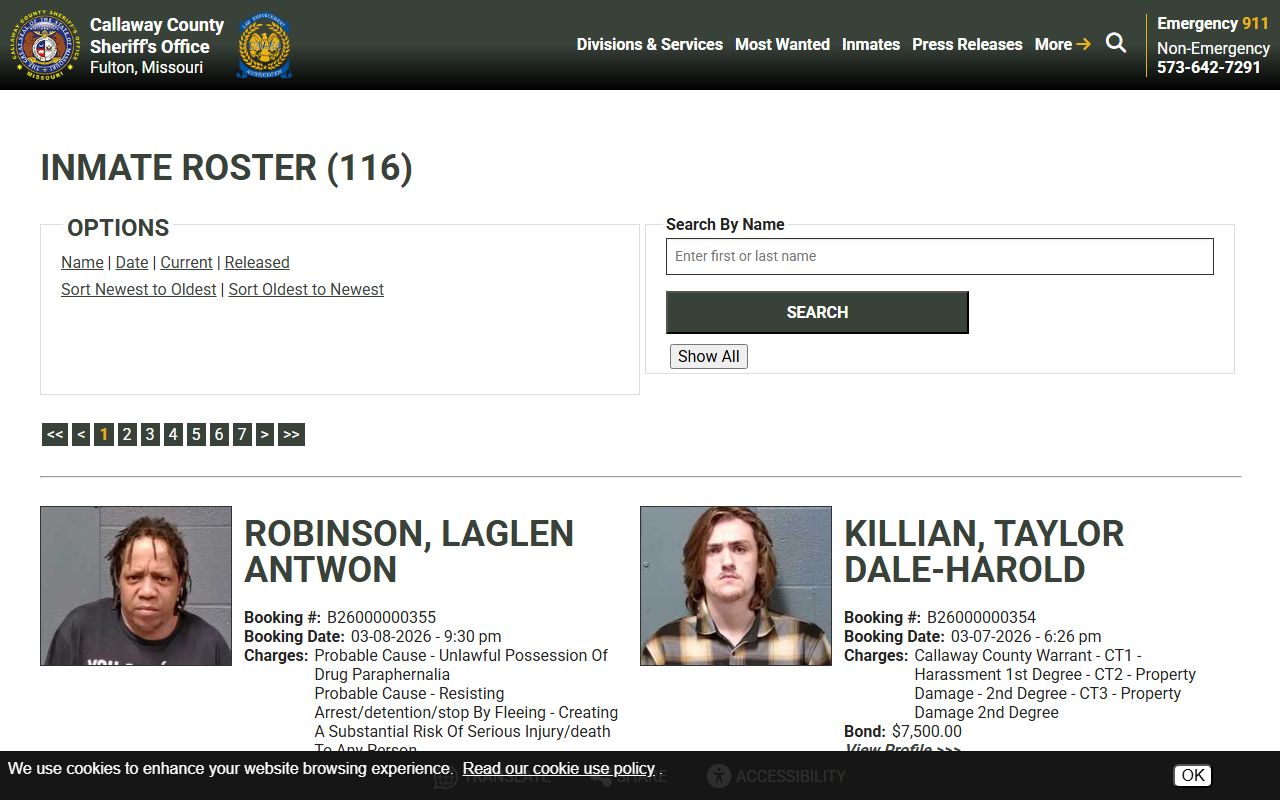Click the gold accreditation badge emblem

point(264,45)
